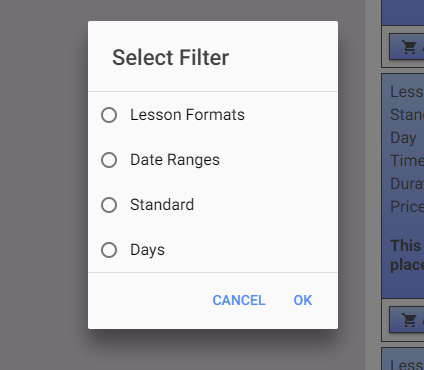Pick the Standard filter radio button

tap(109, 205)
